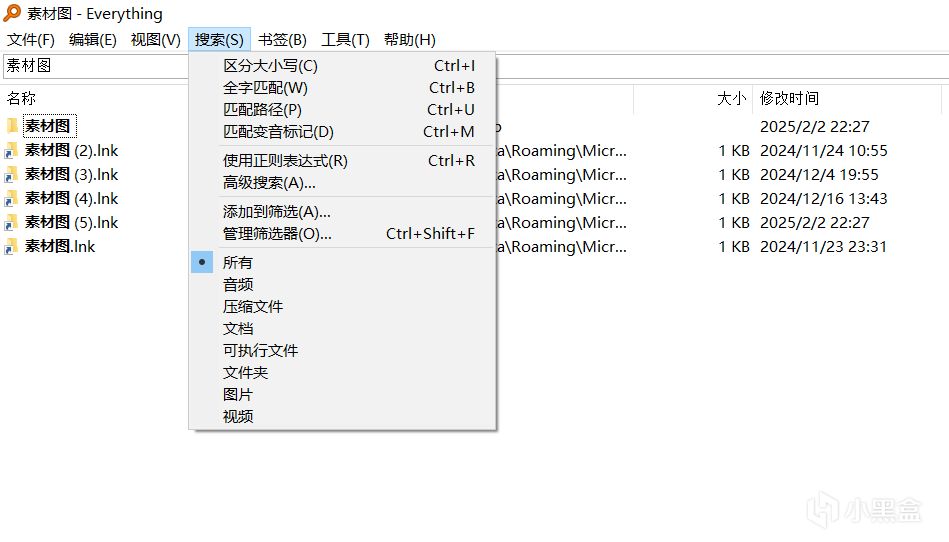Enable 使用正则表达式(R)

click(342, 161)
